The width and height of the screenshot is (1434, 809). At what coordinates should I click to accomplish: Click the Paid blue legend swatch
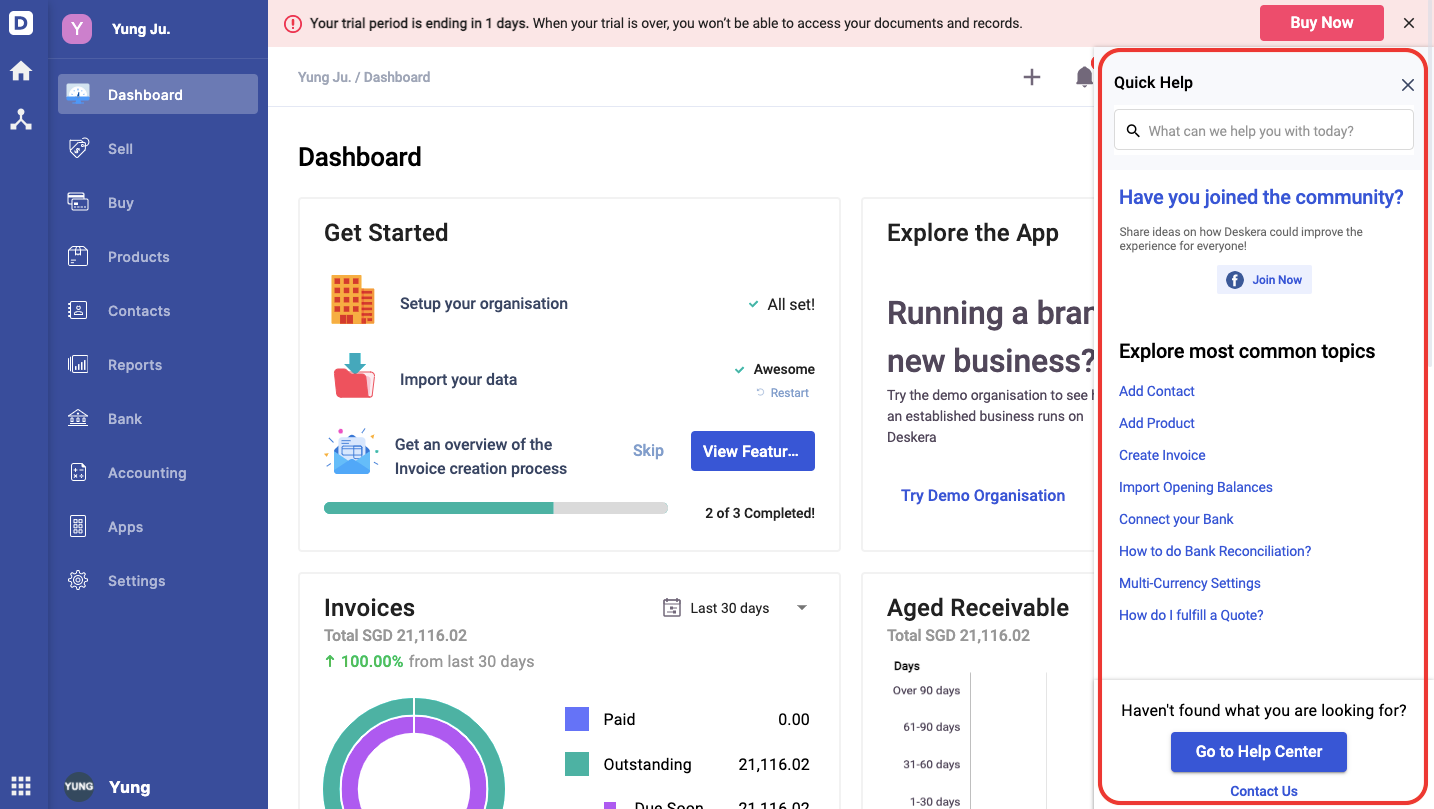[577, 719]
